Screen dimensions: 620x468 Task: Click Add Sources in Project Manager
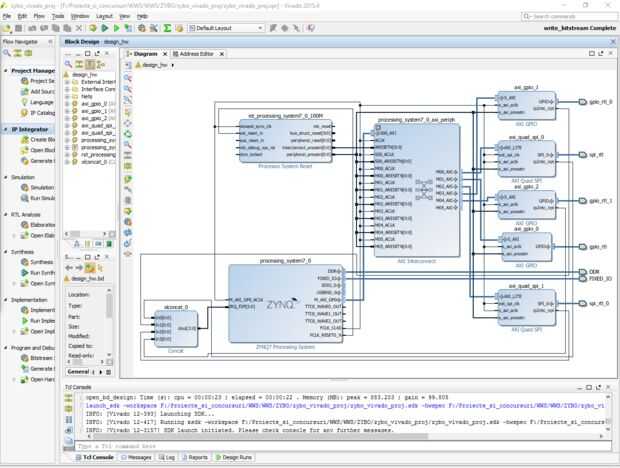[42, 92]
